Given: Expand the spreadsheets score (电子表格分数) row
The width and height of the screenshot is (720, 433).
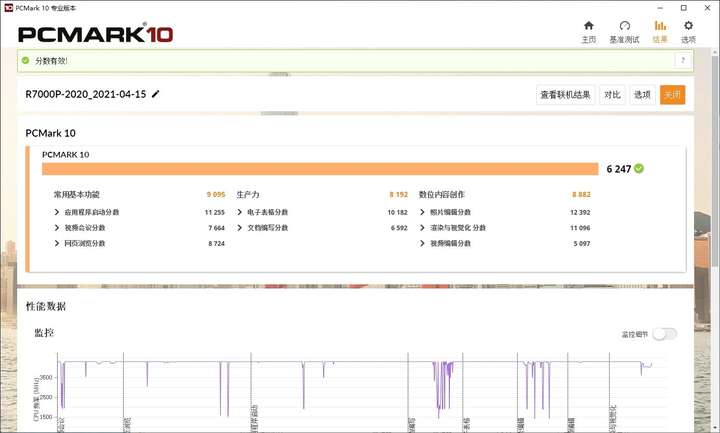Looking at the screenshot, I should [239, 212].
